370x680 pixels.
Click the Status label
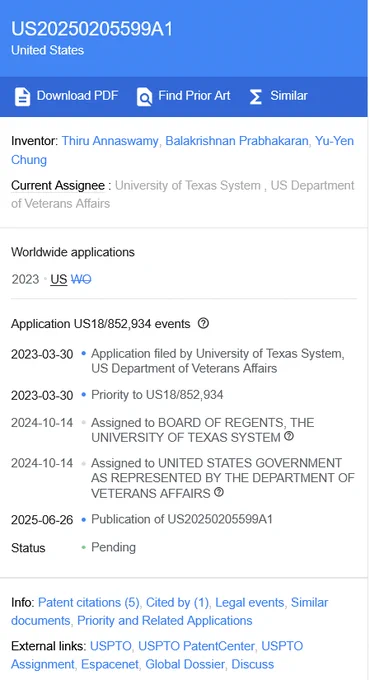[28, 548]
